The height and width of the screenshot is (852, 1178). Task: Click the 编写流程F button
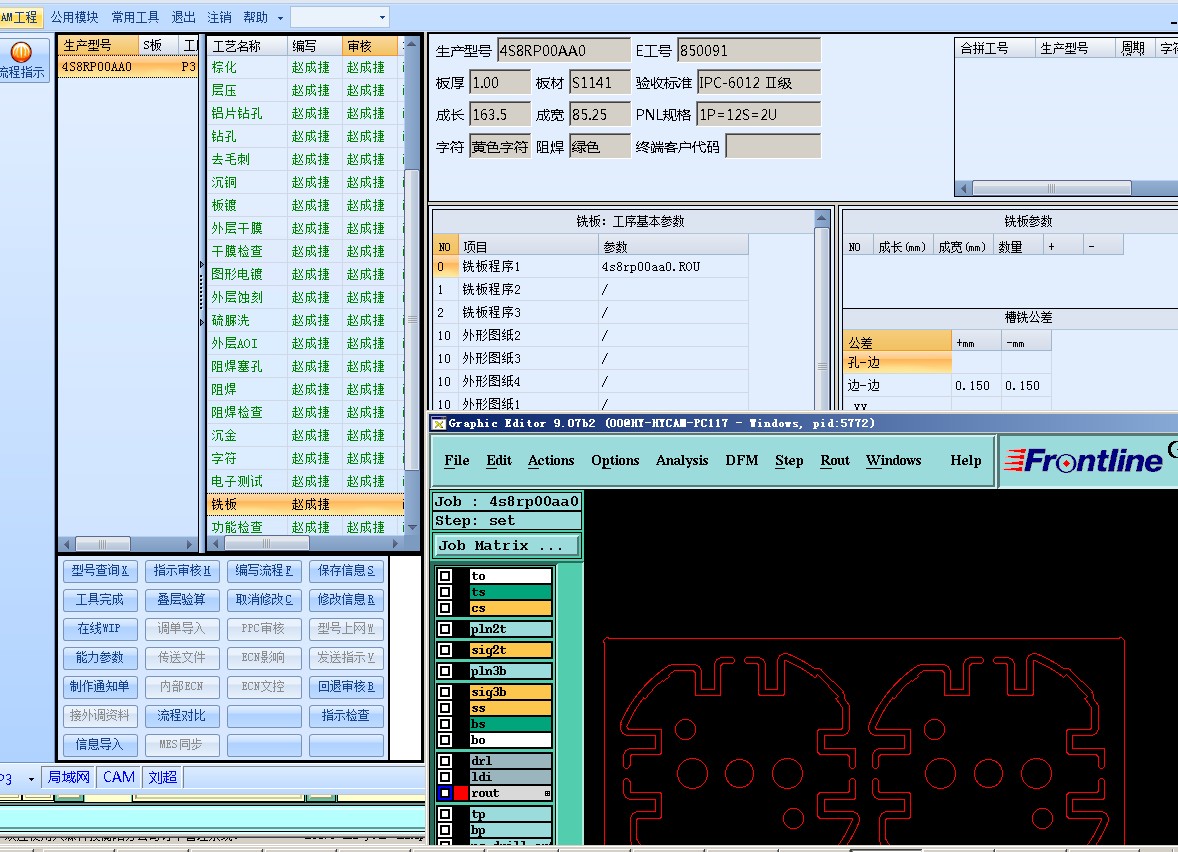click(x=264, y=571)
